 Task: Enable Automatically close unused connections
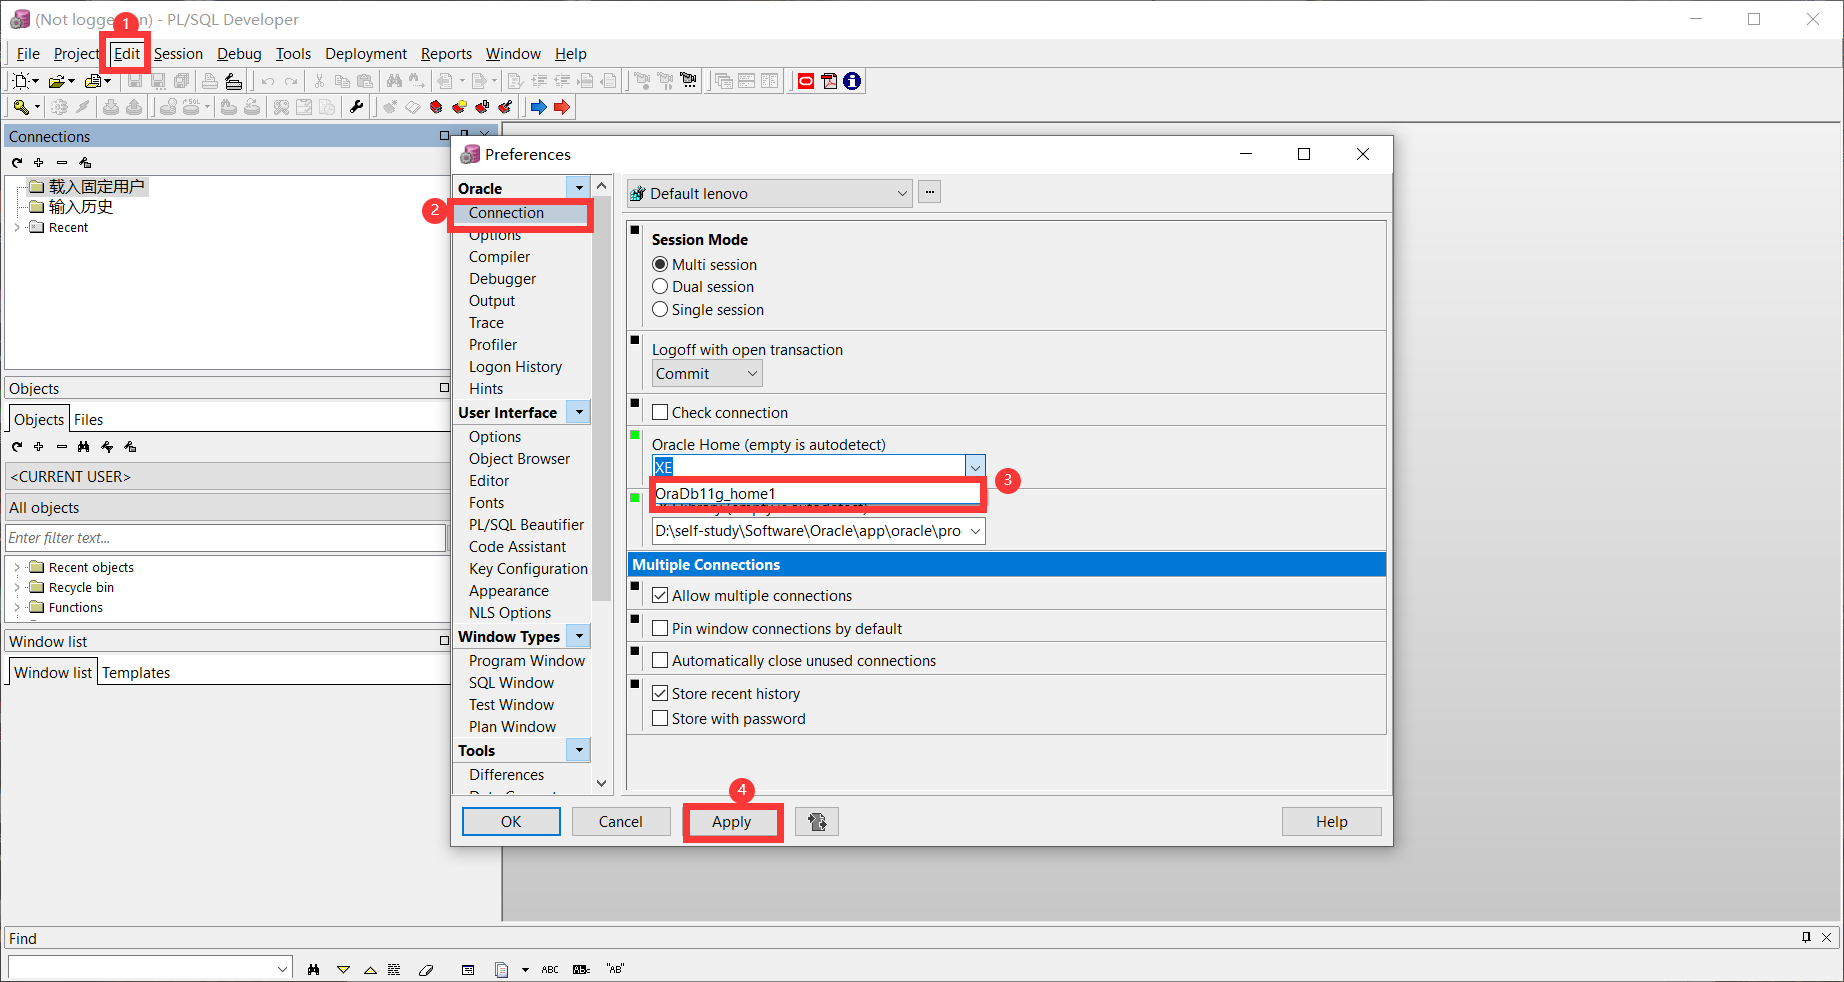660,660
